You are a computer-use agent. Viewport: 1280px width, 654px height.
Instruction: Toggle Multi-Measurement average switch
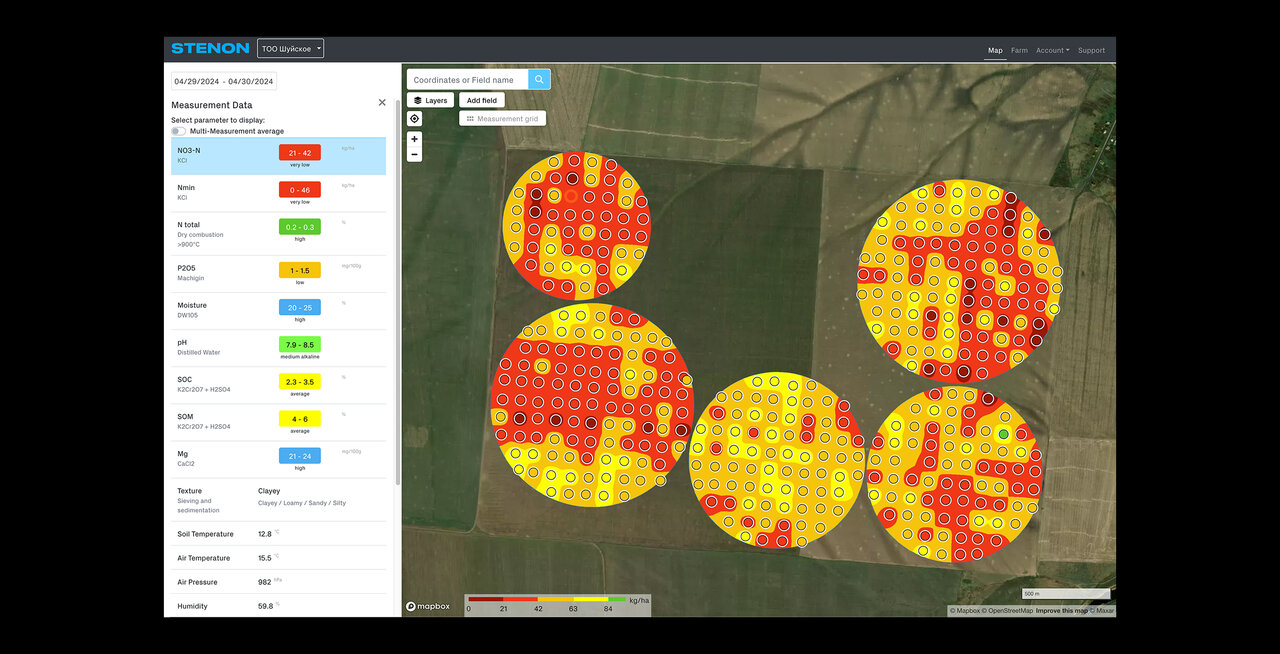point(178,131)
